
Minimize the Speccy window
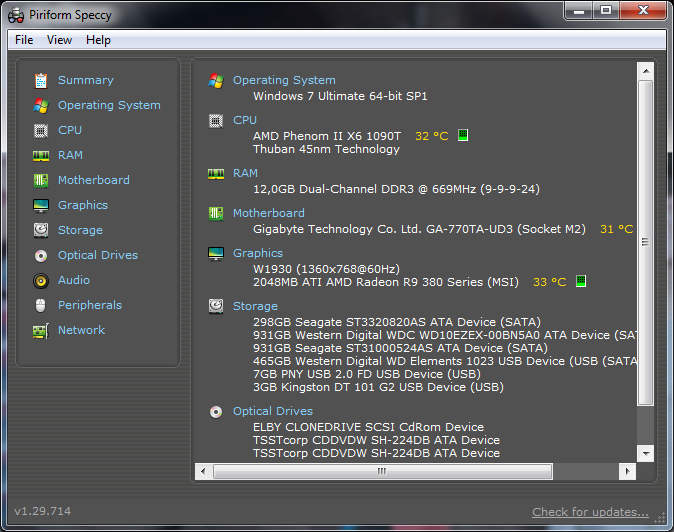click(579, 10)
